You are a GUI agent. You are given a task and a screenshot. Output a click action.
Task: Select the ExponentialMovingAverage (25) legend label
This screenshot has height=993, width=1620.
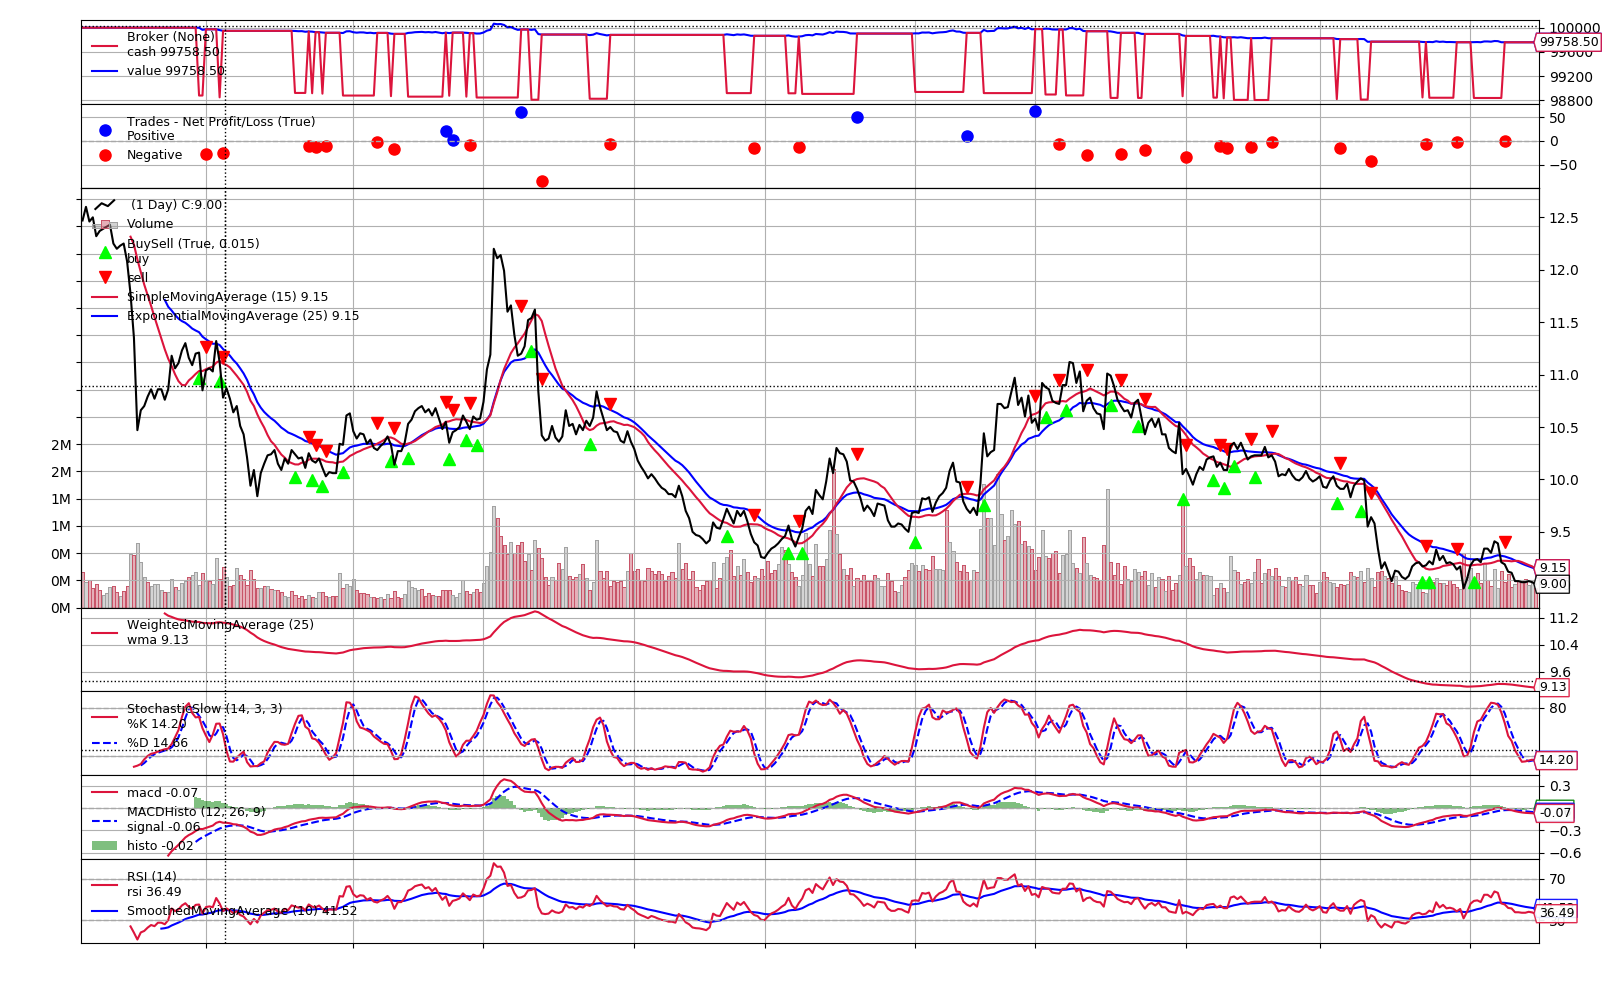242,316
